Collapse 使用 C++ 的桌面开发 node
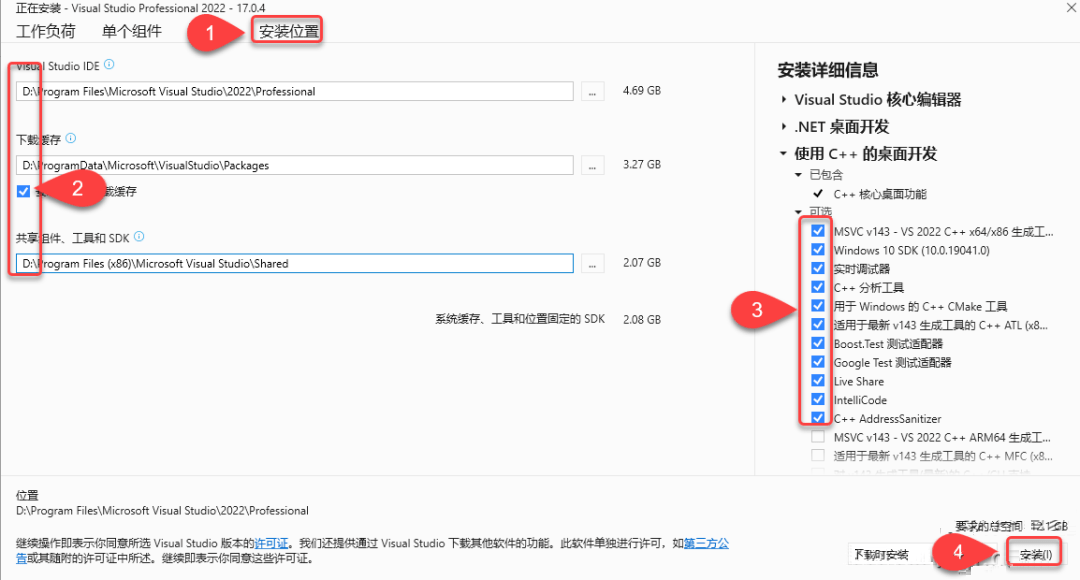 coord(783,154)
